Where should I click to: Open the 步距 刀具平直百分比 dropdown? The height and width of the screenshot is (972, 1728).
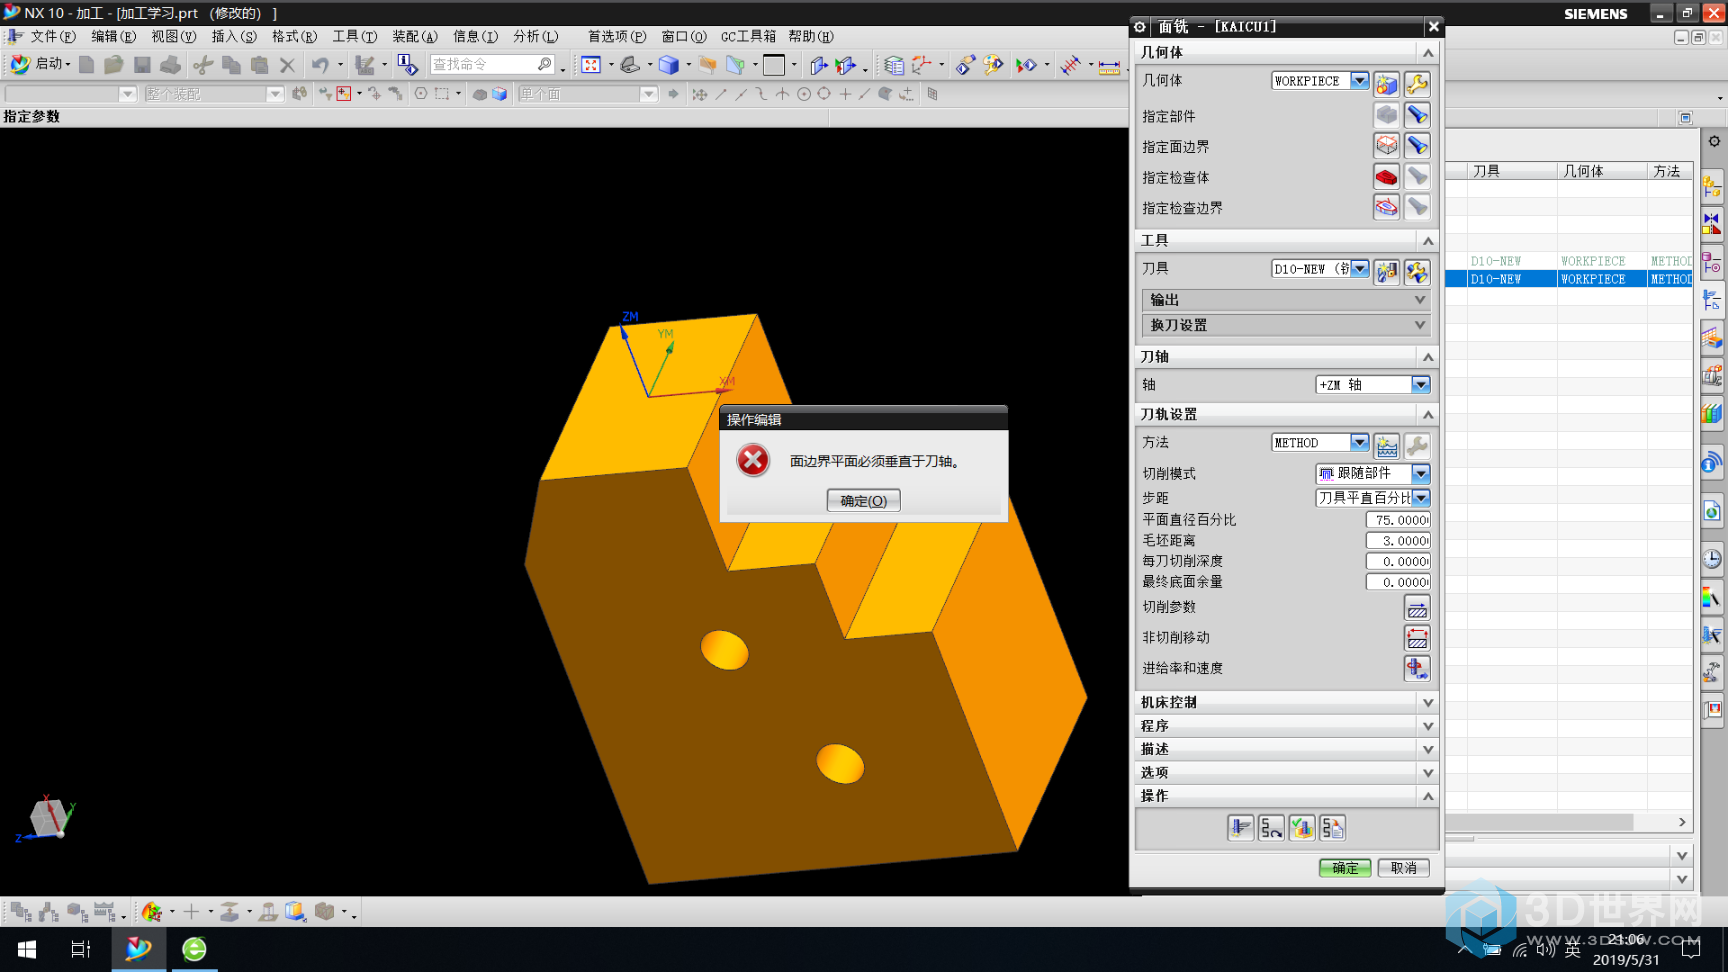click(1420, 497)
